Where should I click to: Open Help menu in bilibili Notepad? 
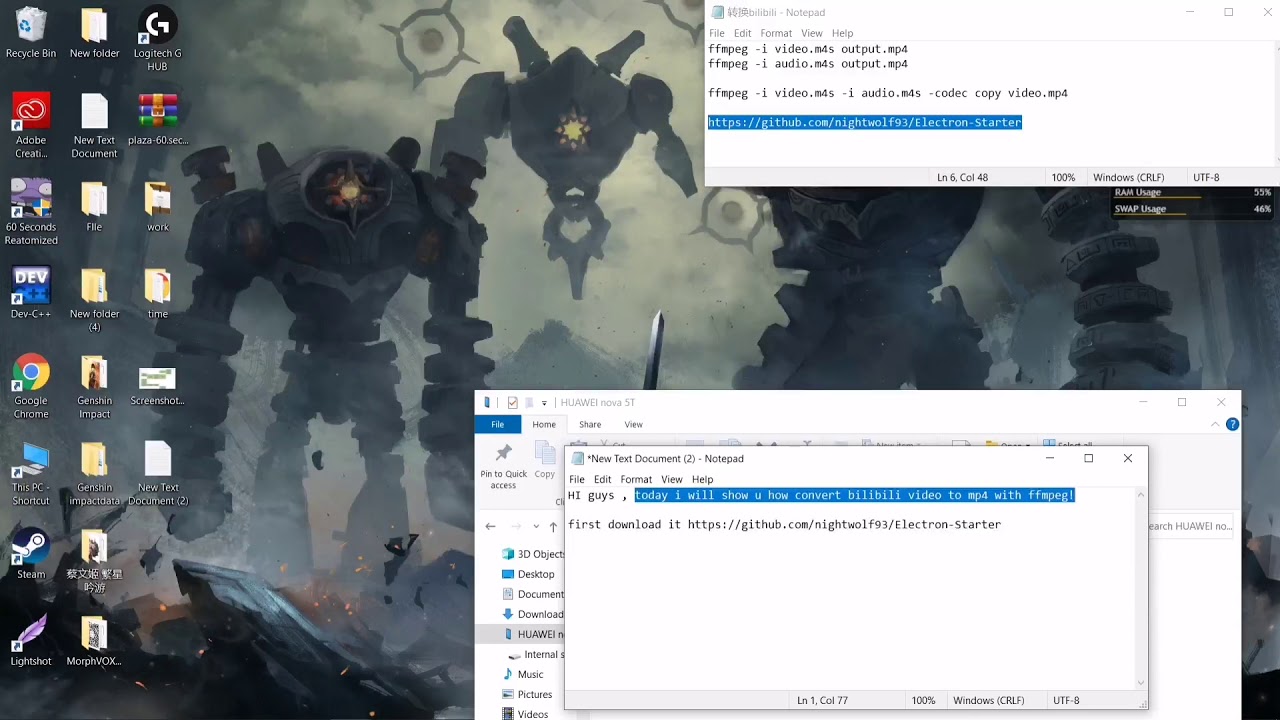click(843, 33)
